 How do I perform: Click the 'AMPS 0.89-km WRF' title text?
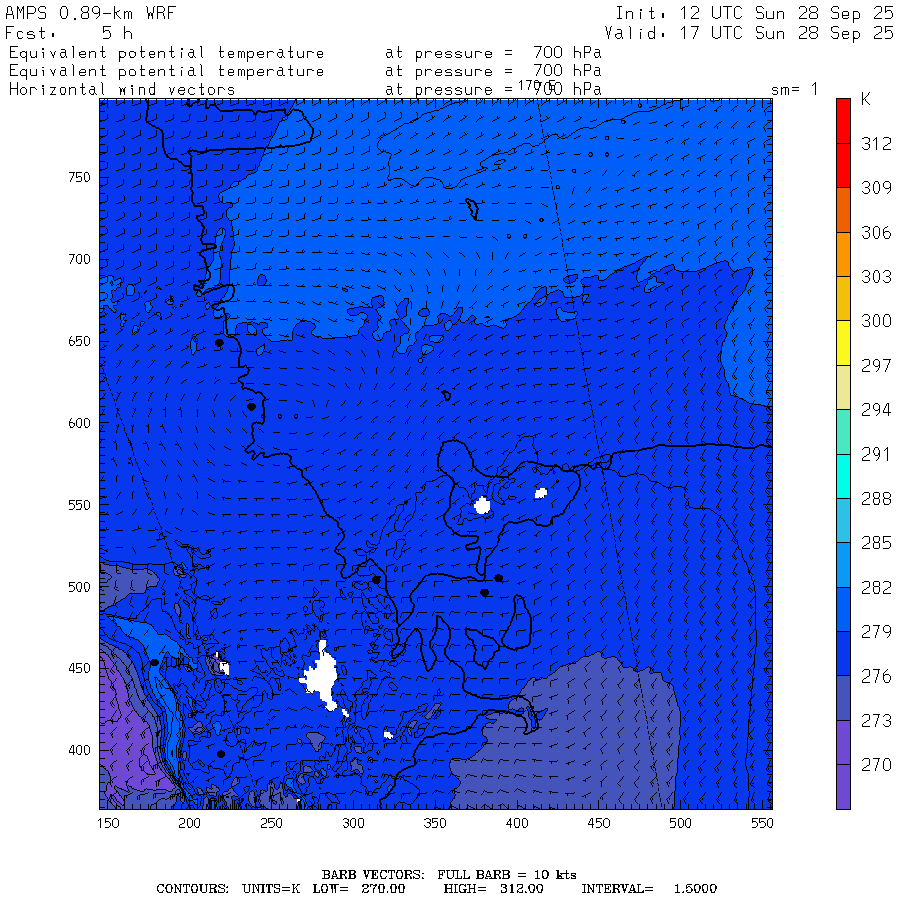[x=90, y=13]
